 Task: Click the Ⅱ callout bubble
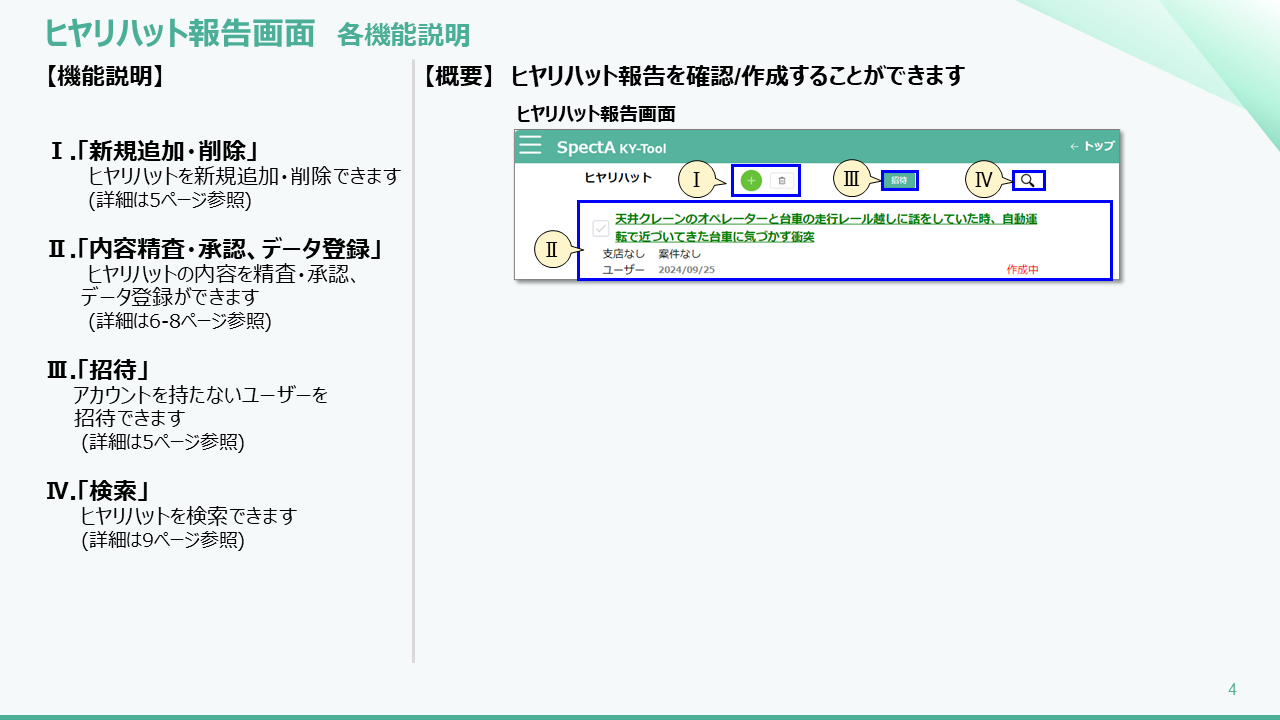[x=551, y=250]
